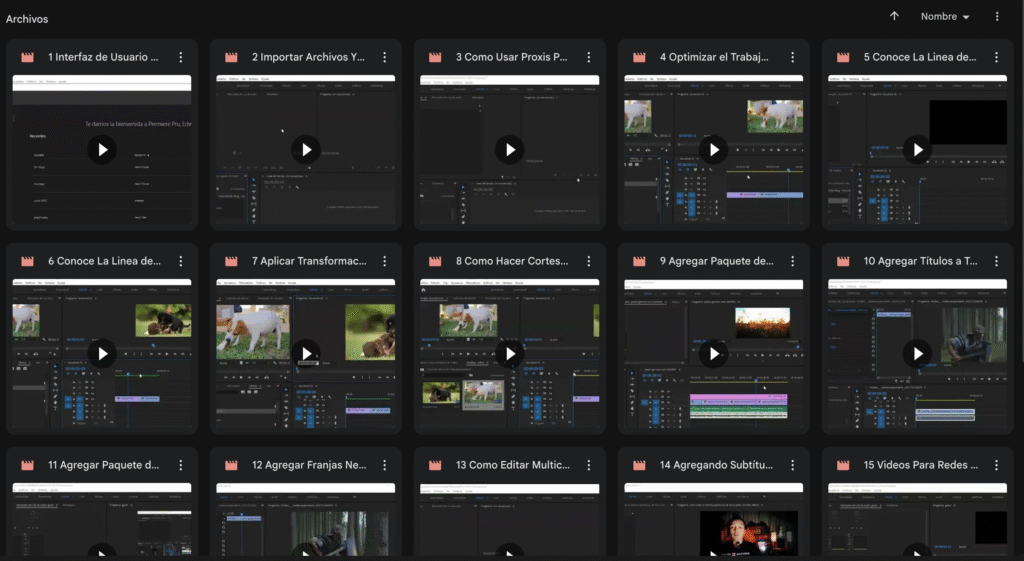Open options menu for 2 Importar Archivos
Screen dimensions: 1024x561
click(x=385, y=58)
